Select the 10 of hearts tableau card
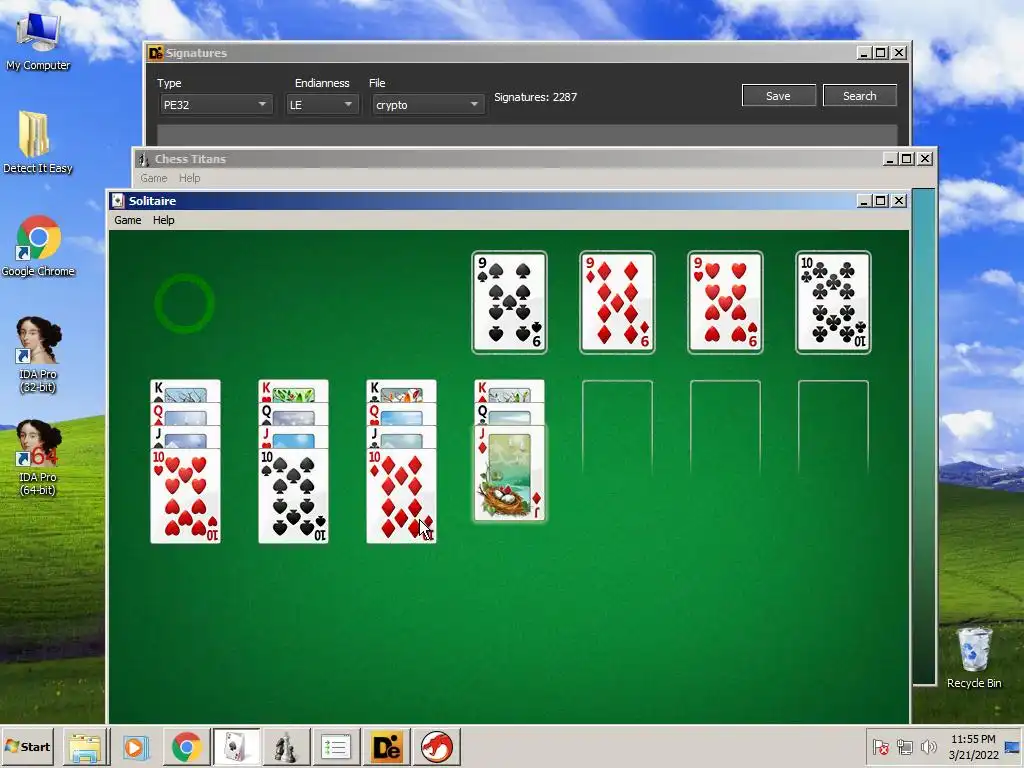This screenshot has height=768, width=1024. pyautogui.click(x=185, y=496)
